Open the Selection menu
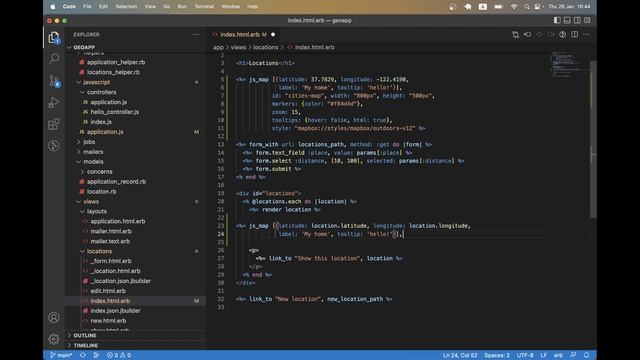Screen dimensions: 640x360 pos(126,7)
